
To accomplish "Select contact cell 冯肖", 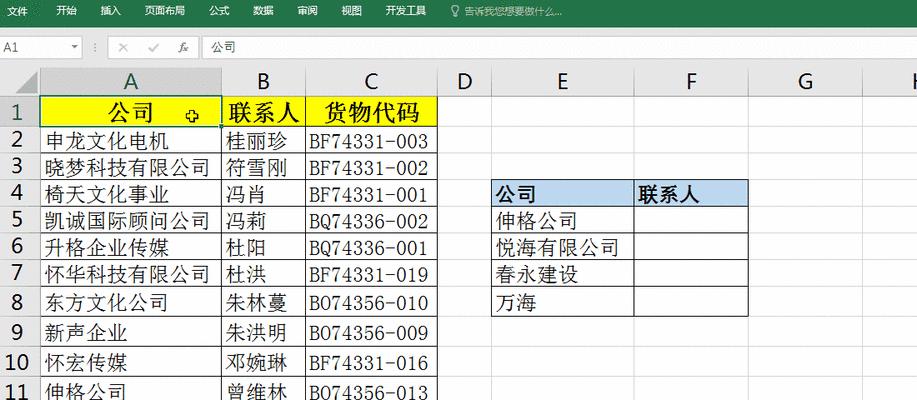I will pyautogui.click(x=264, y=194).
